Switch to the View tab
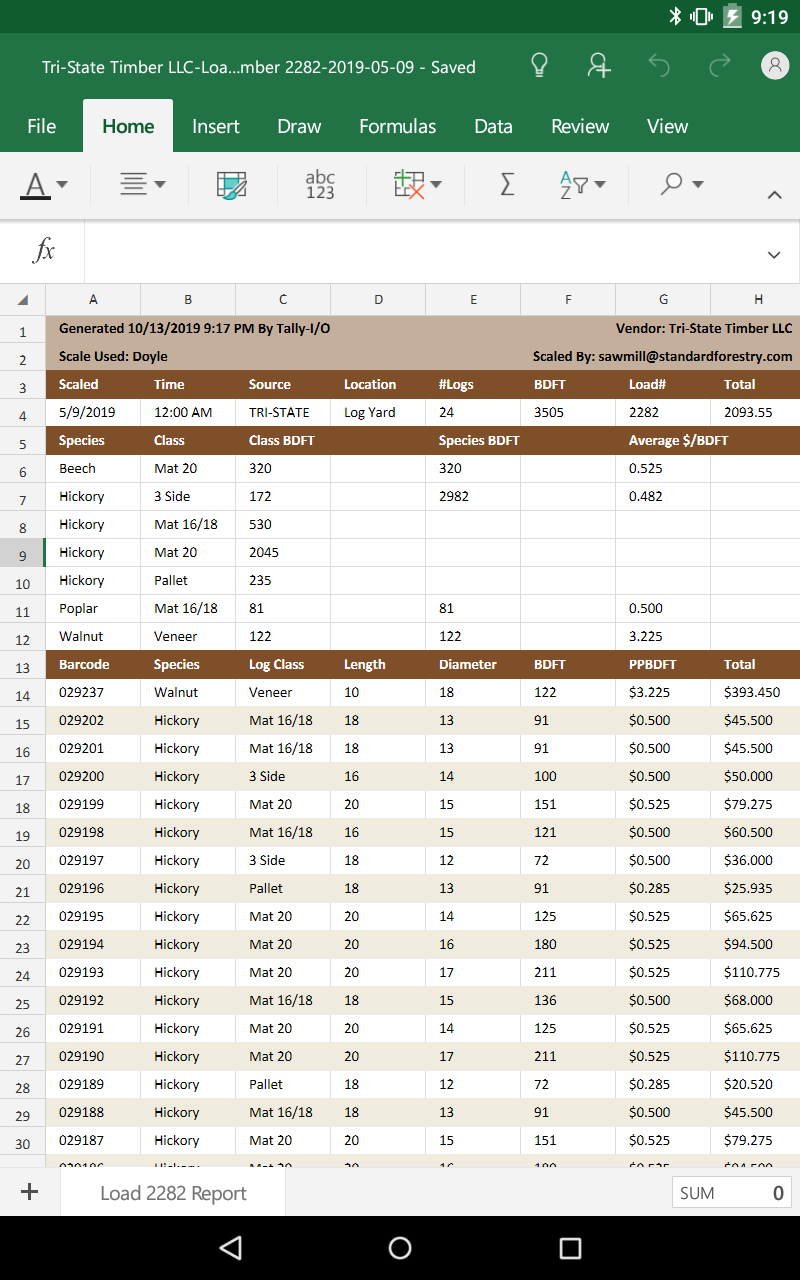Screen dimensions: 800x1280 (x=667, y=126)
